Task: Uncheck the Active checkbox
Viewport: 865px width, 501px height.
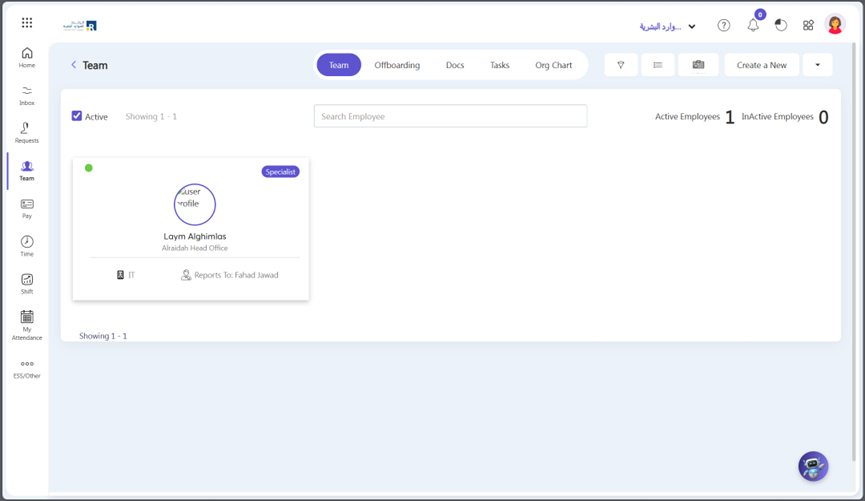Action: [77, 116]
